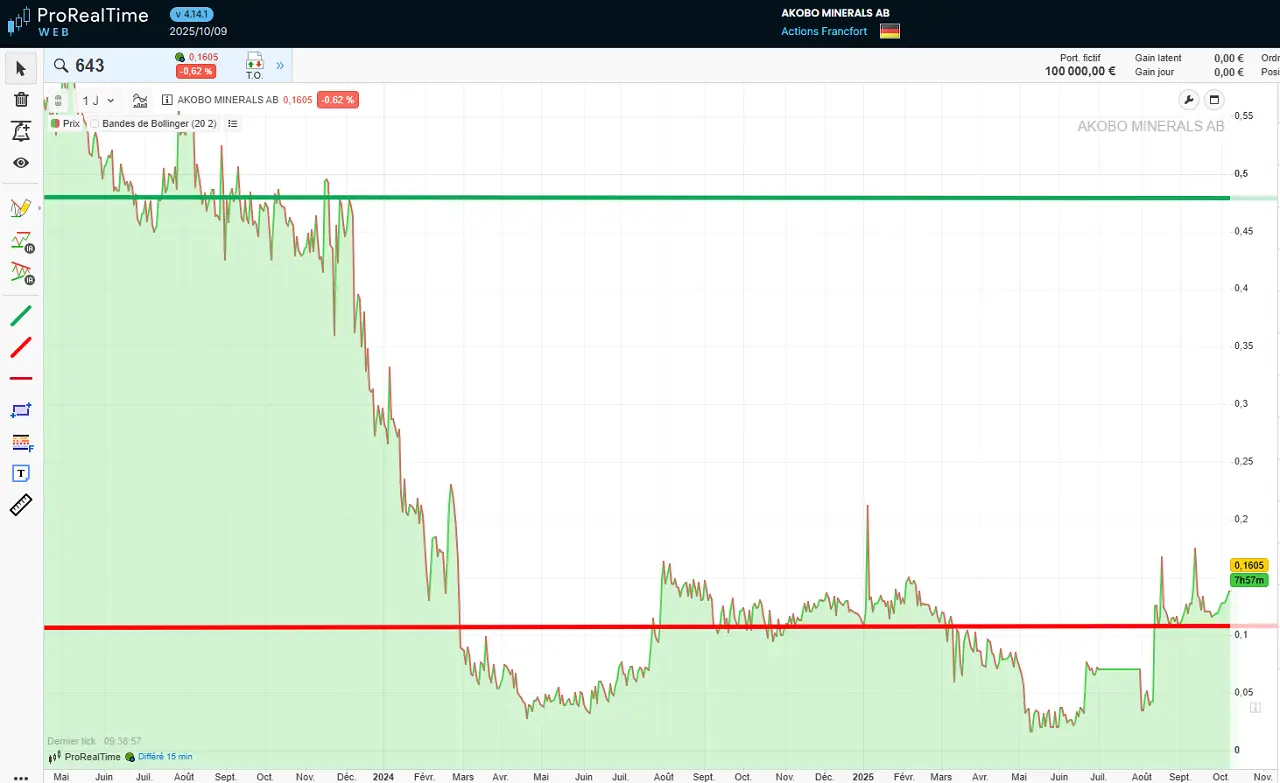The image size is (1280, 783).
Task: Toggle the chart link lock icon
Action: point(58,100)
